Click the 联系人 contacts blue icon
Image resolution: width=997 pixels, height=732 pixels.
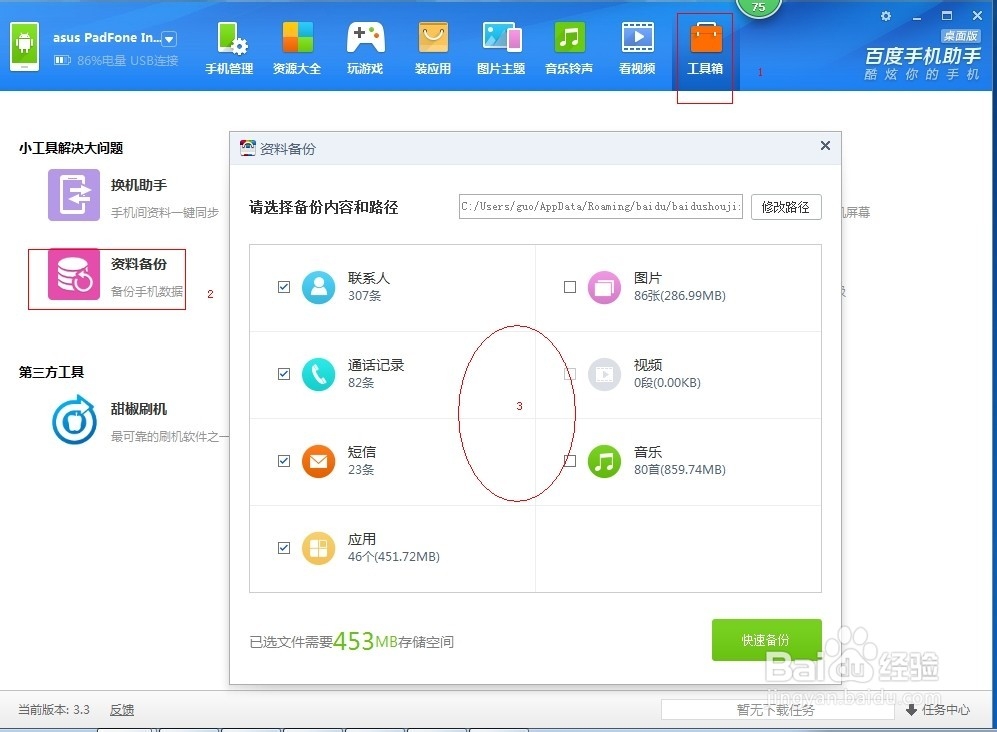(x=319, y=287)
